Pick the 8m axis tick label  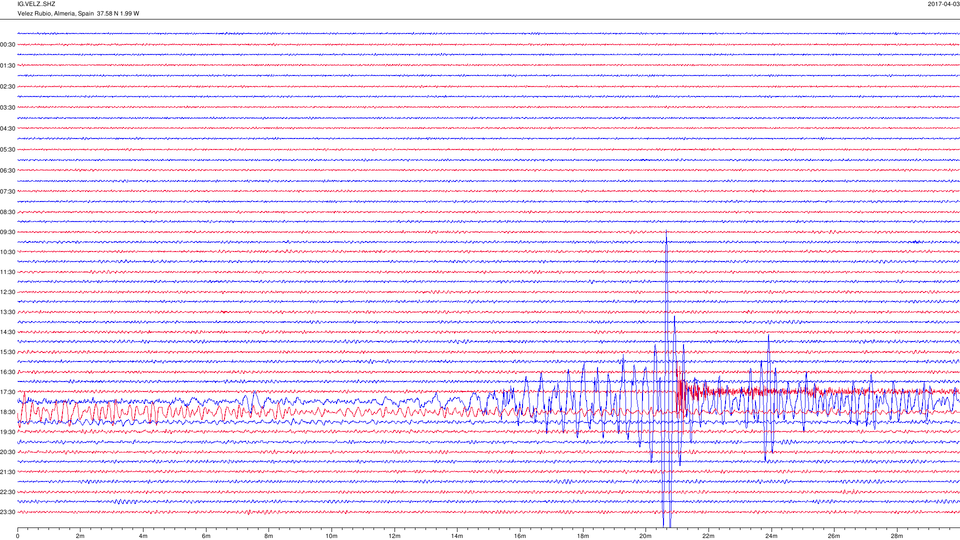269,536
